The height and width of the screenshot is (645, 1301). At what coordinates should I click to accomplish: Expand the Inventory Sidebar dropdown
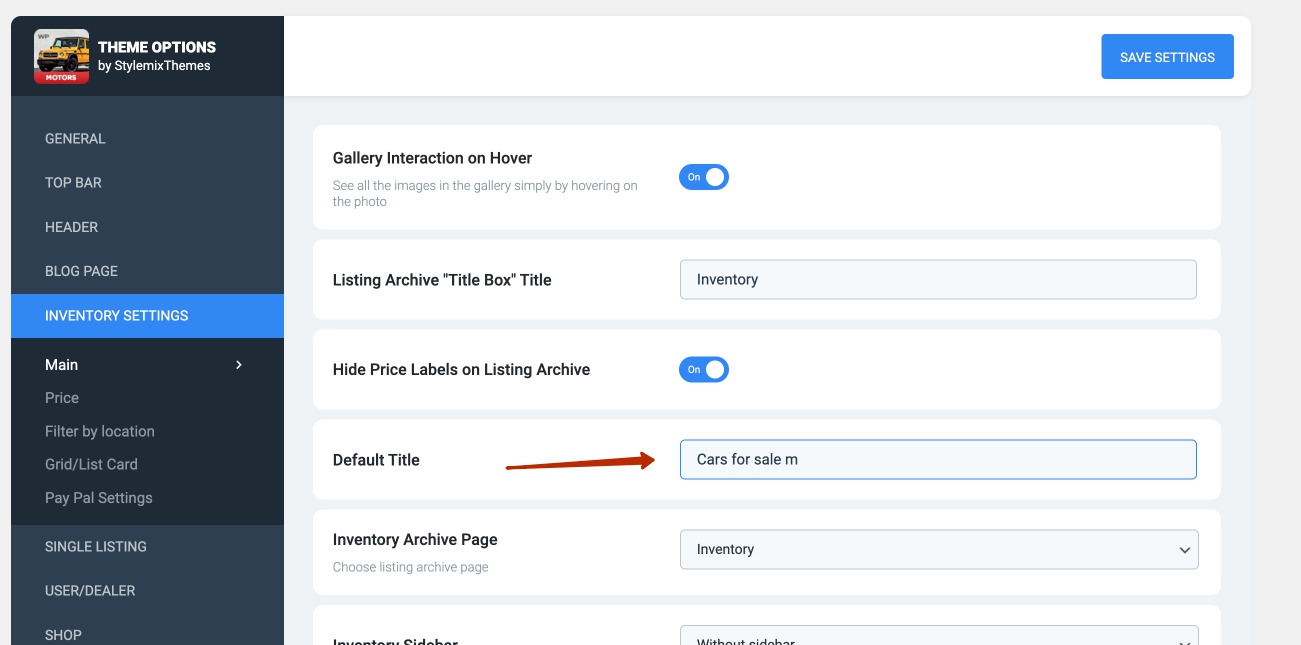pyautogui.click(x=938, y=638)
